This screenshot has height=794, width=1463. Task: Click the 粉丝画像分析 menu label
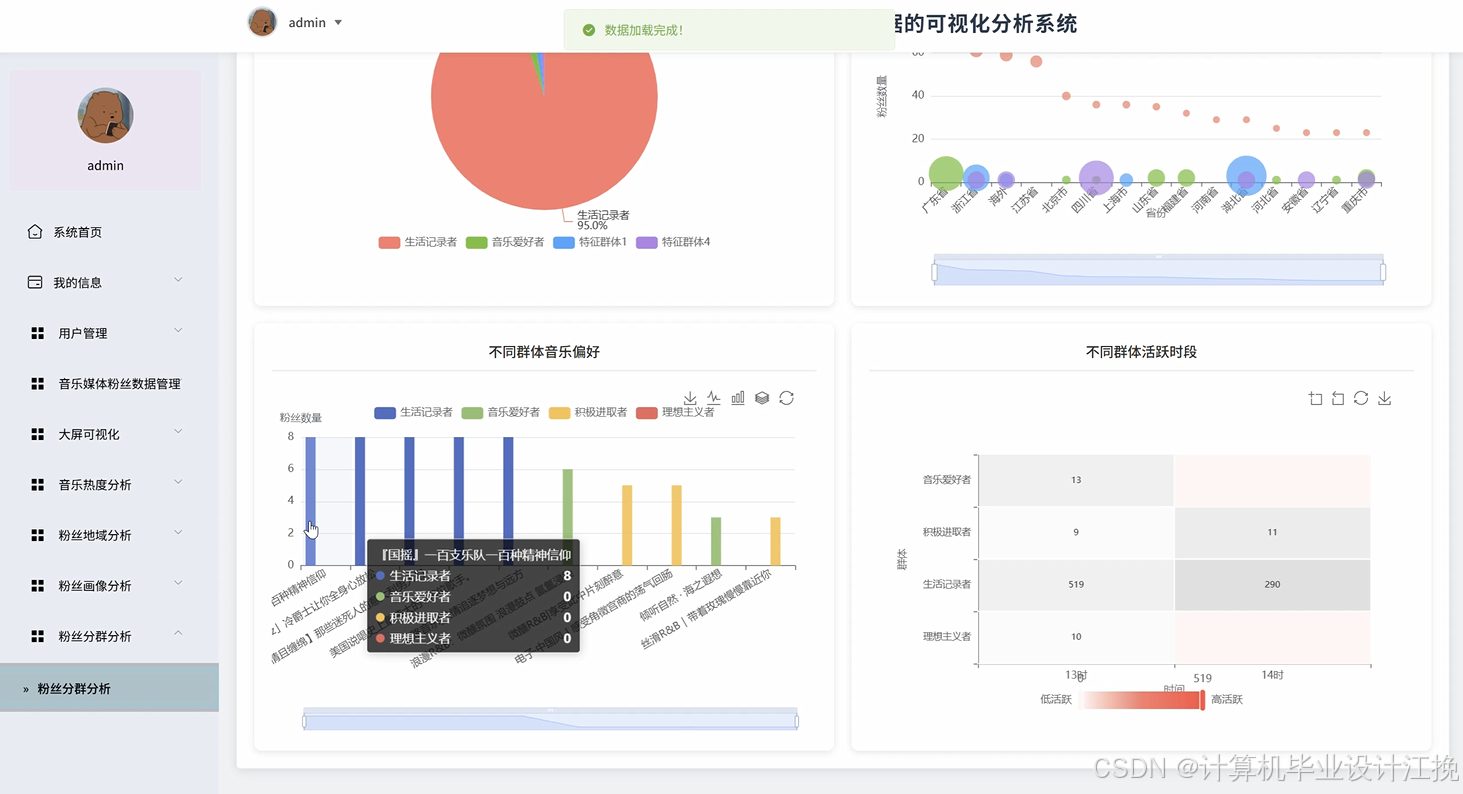point(95,586)
